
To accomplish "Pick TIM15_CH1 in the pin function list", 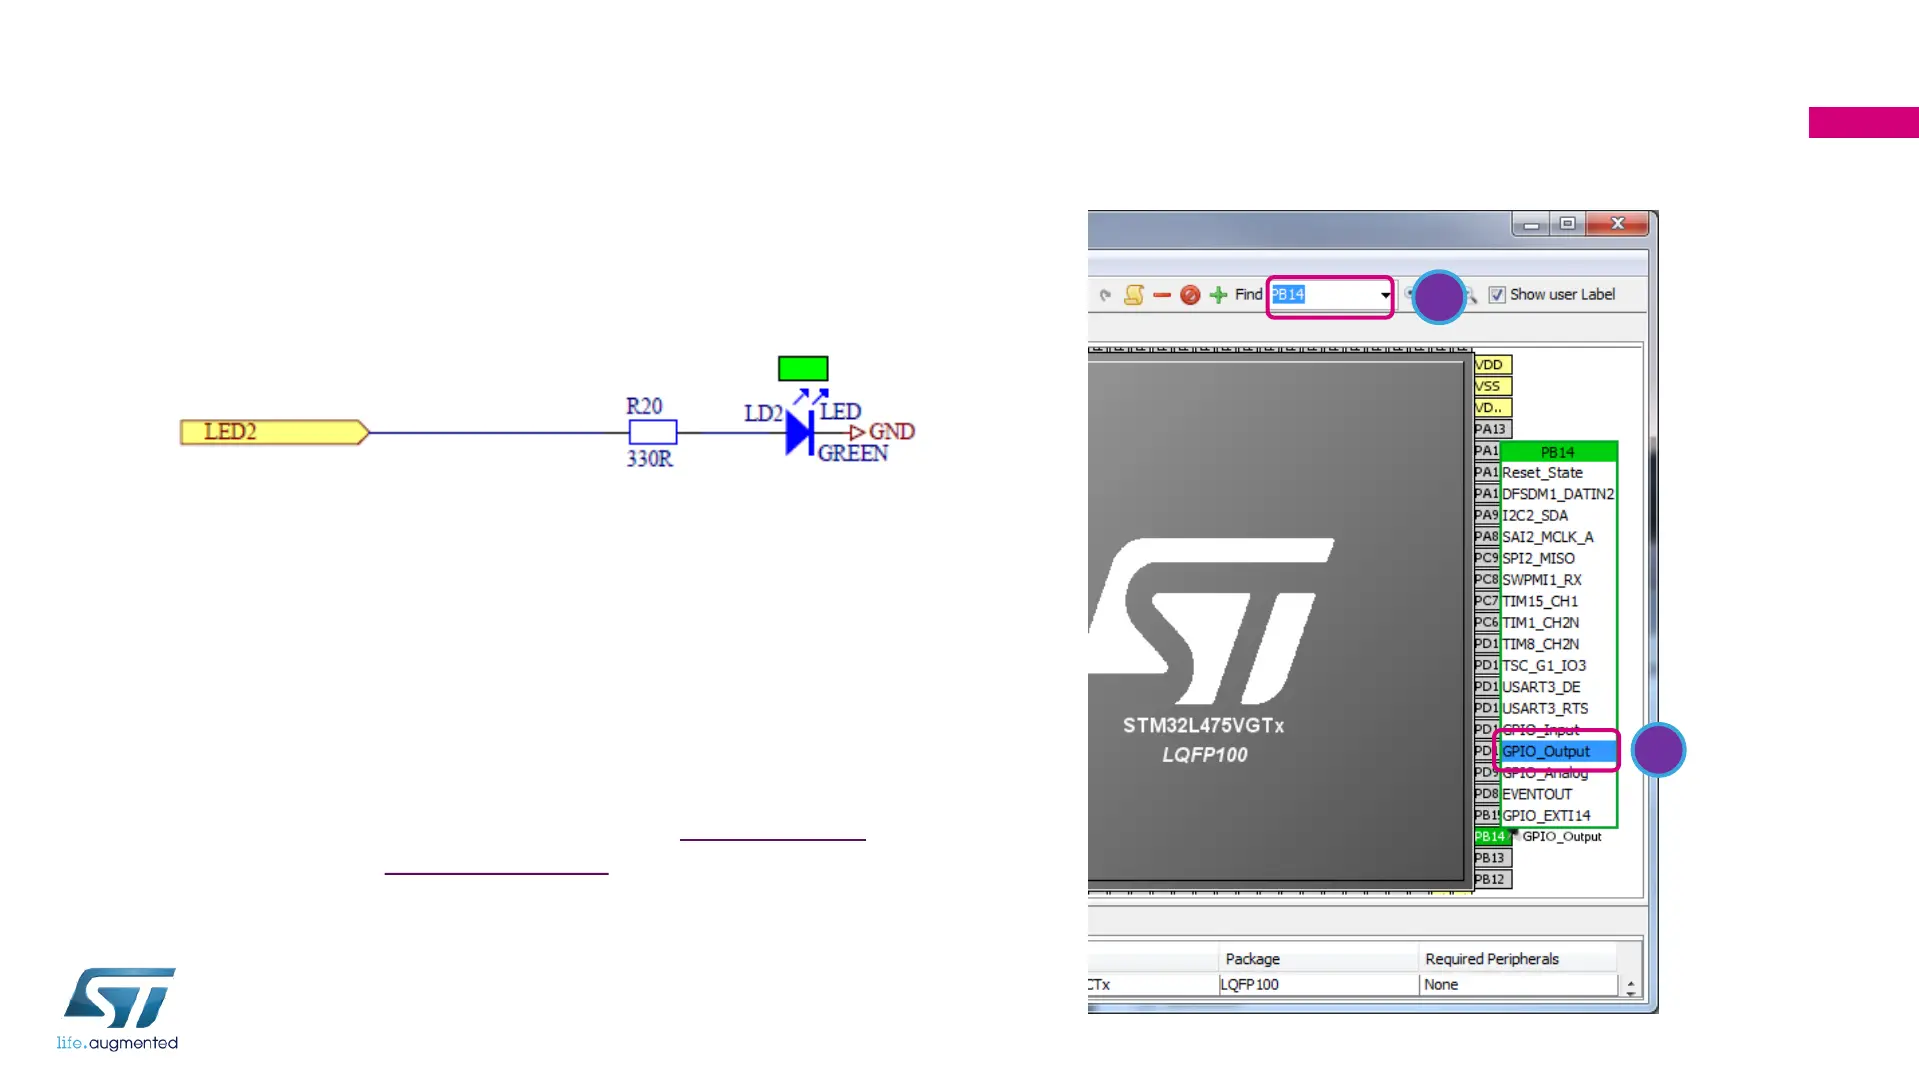I will pyautogui.click(x=1558, y=602).
